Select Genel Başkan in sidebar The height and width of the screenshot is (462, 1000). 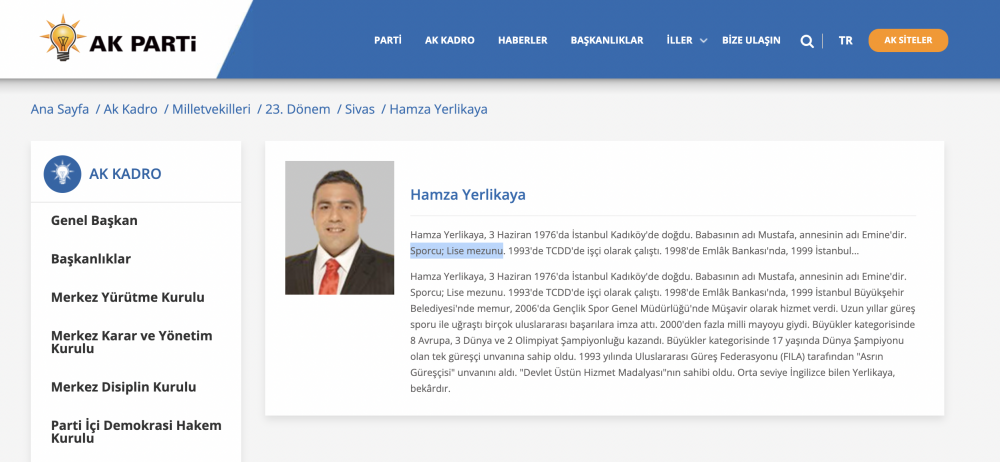click(94, 220)
